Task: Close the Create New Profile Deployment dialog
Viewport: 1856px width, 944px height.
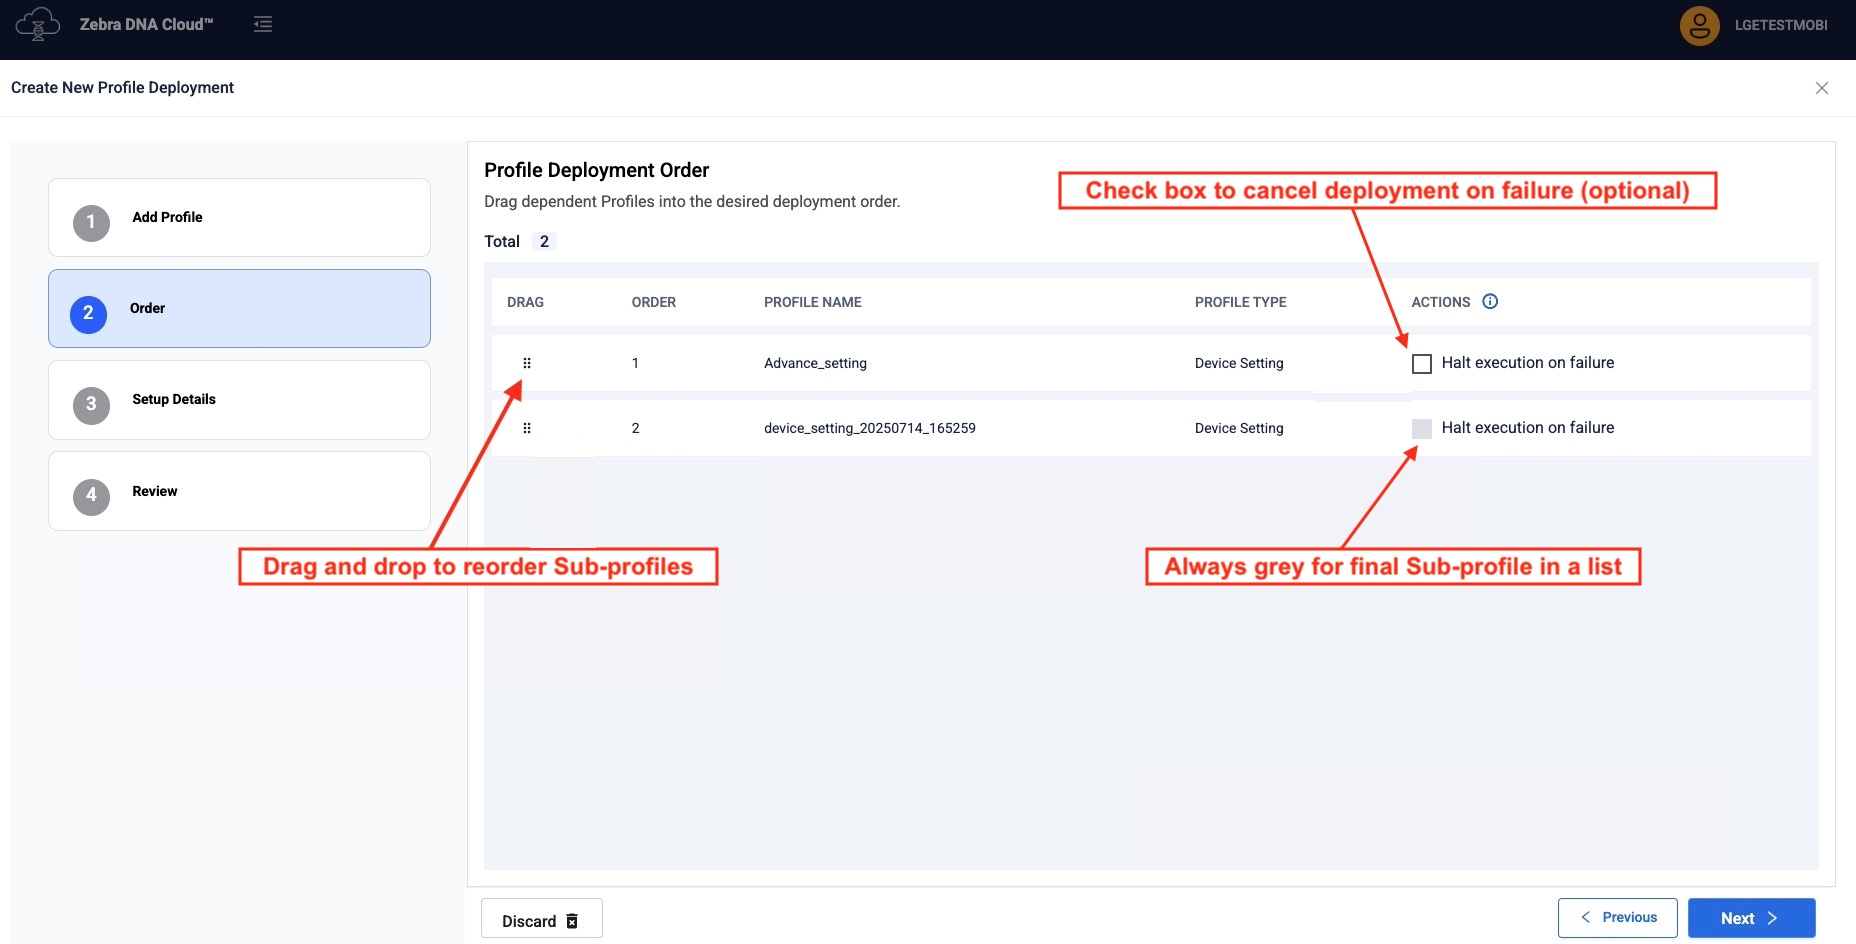Action: click(x=1821, y=88)
